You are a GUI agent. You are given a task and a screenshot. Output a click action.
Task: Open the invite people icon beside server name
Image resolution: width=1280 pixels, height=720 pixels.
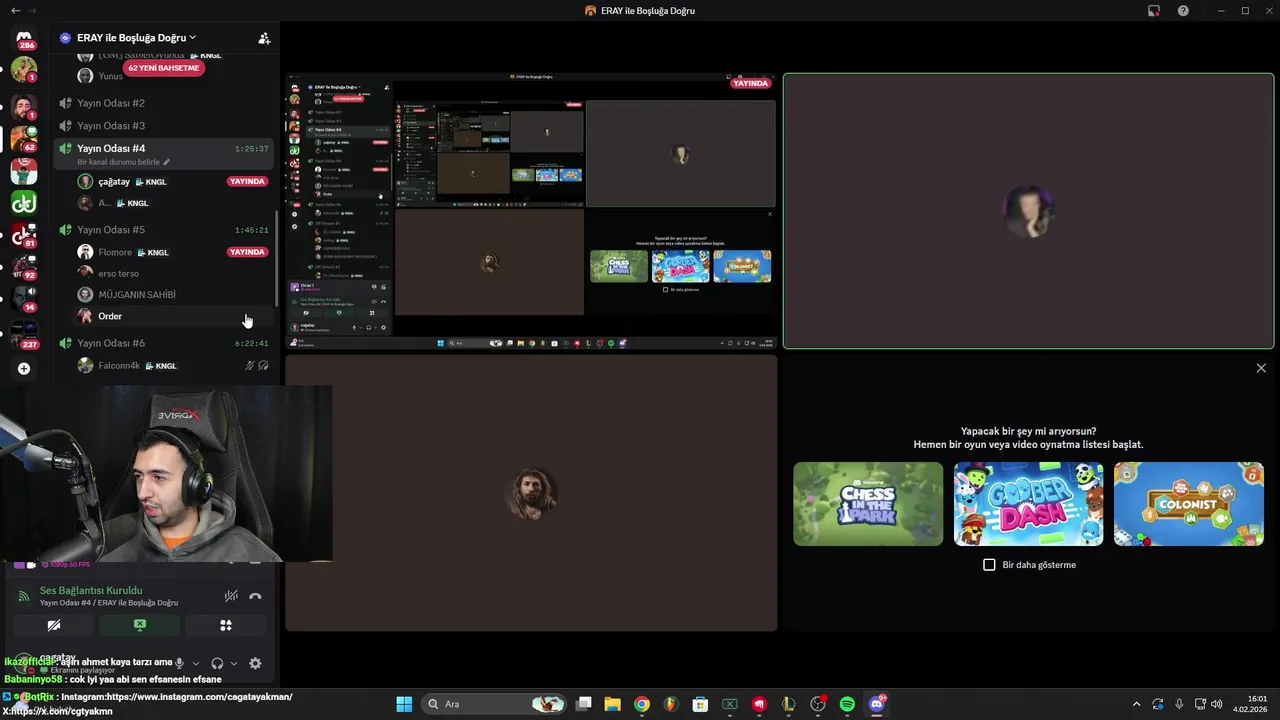tap(264, 38)
